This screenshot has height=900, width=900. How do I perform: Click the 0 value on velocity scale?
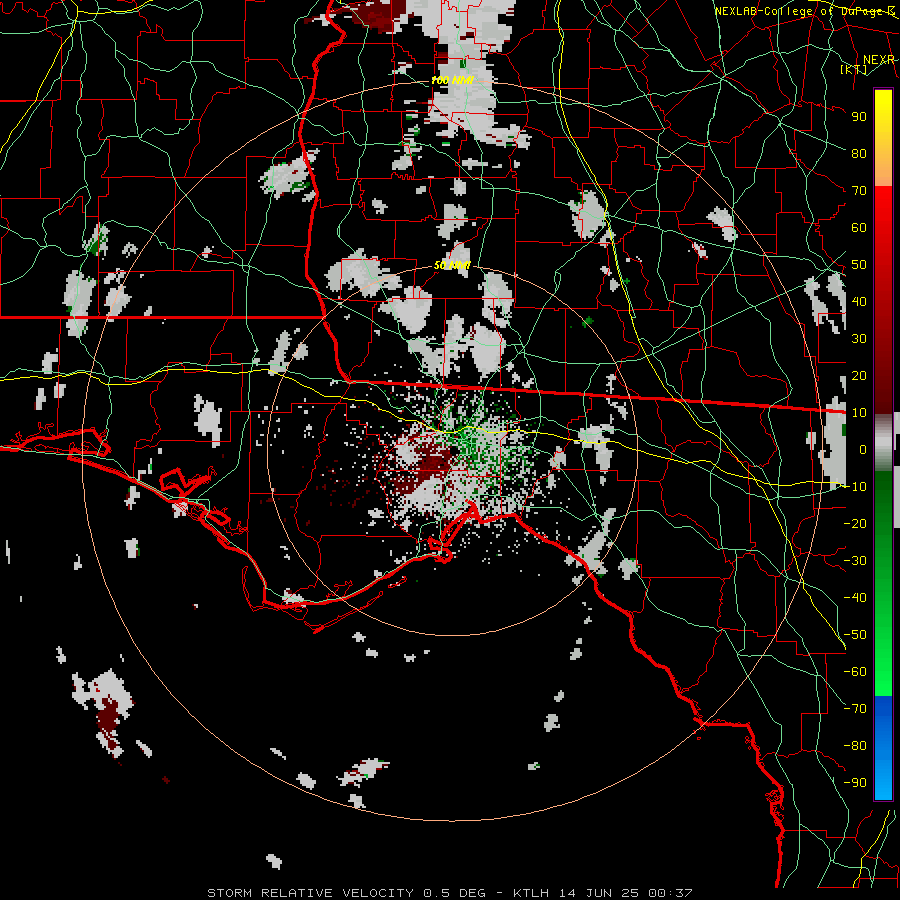coord(863,450)
